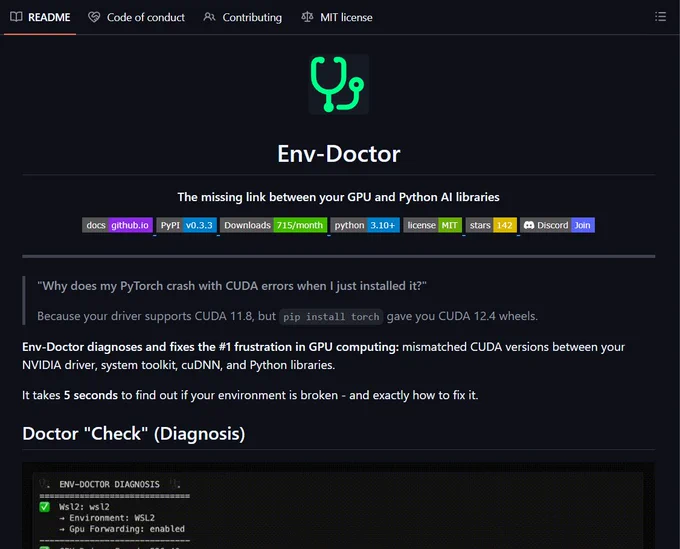
Task: Click the green stethoscope logo
Action: (338, 84)
